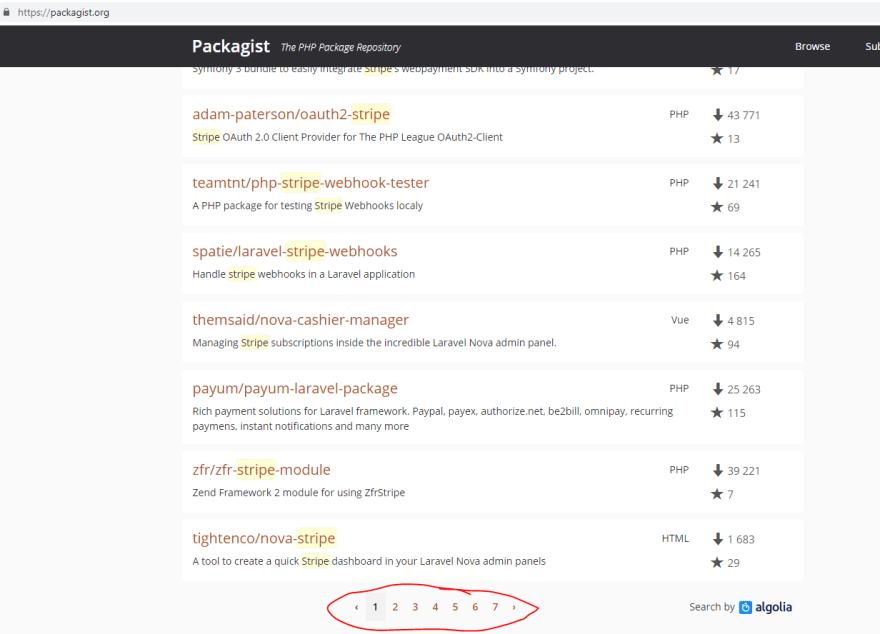This screenshot has height=634, width=880.
Task: Click download count 14 265
Action: point(744,252)
